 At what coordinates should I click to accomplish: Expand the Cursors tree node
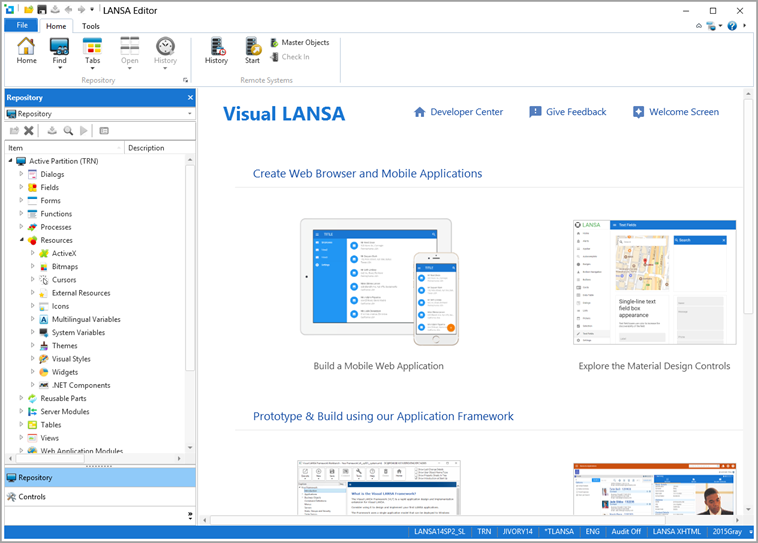32,279
